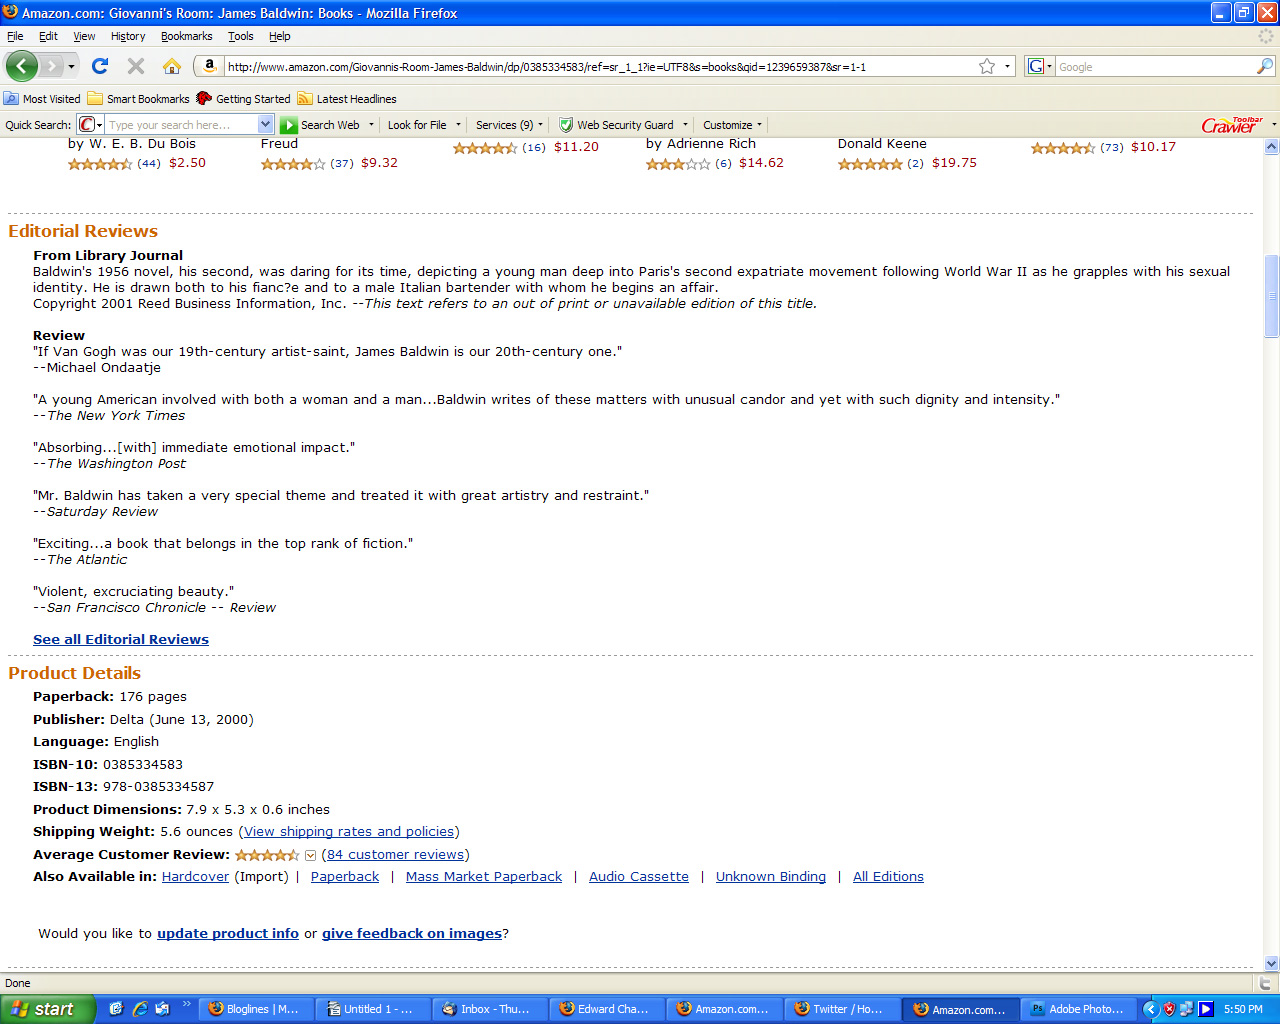Image resolution: width=1280 pixels, height=1024 pixels.
Task: Click the Google search box
Action: [x=1155, y=67]
